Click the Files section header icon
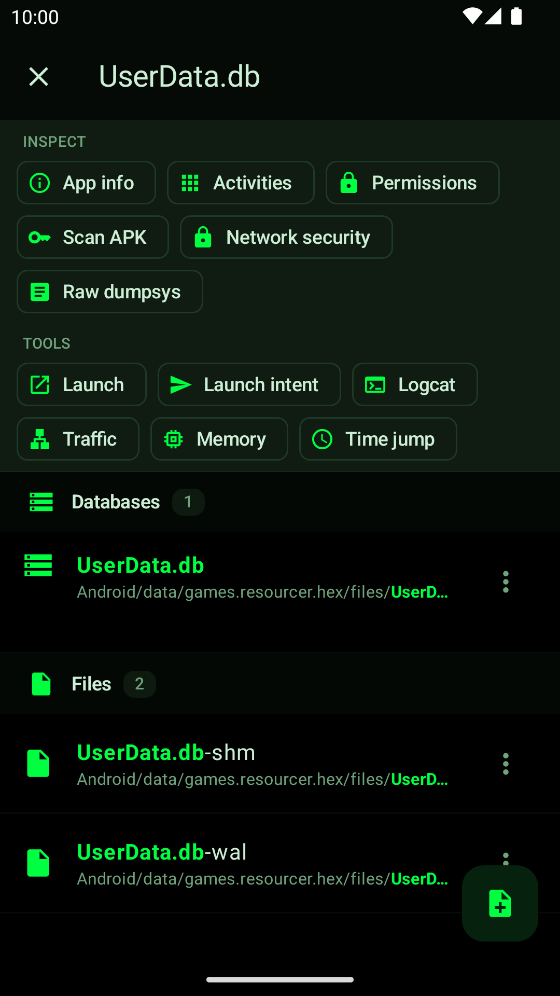Viewport: 560px width, 996px height. click(x=41, y=684)
